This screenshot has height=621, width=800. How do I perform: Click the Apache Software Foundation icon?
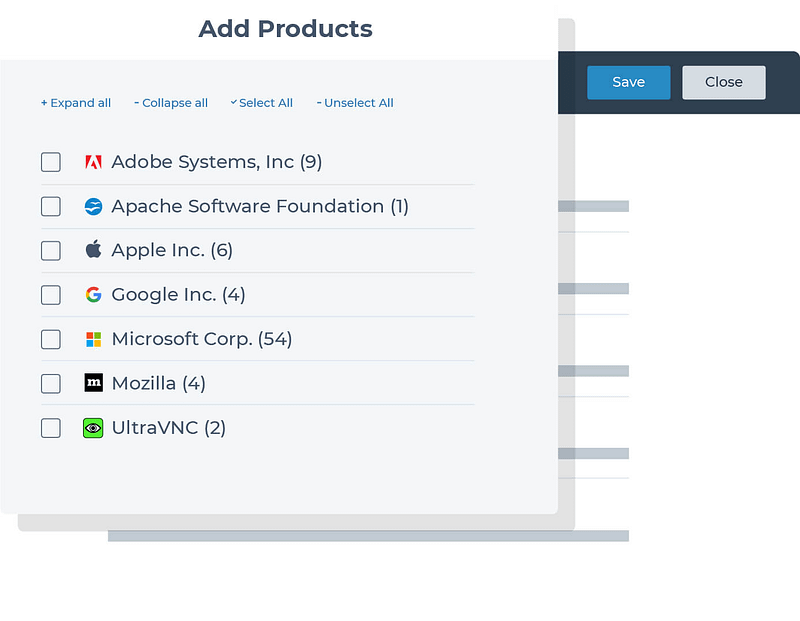coord(93,207)
